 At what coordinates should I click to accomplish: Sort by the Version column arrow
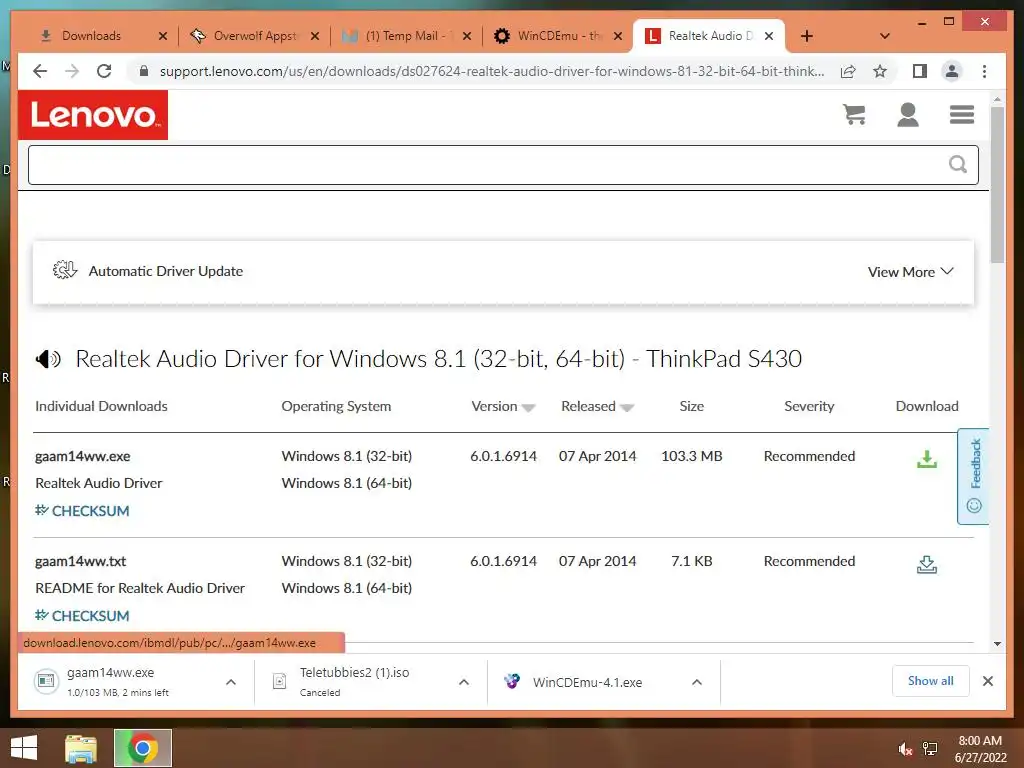(x=528, y=408)
